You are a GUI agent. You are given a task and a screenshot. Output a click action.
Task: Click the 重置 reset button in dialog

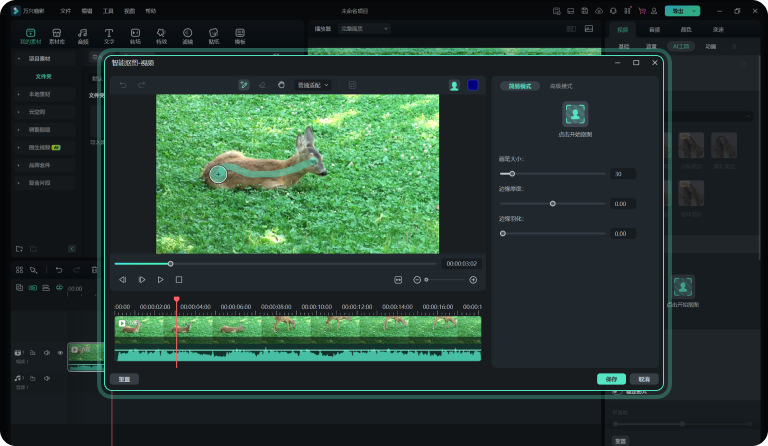[x=125, y=379]
